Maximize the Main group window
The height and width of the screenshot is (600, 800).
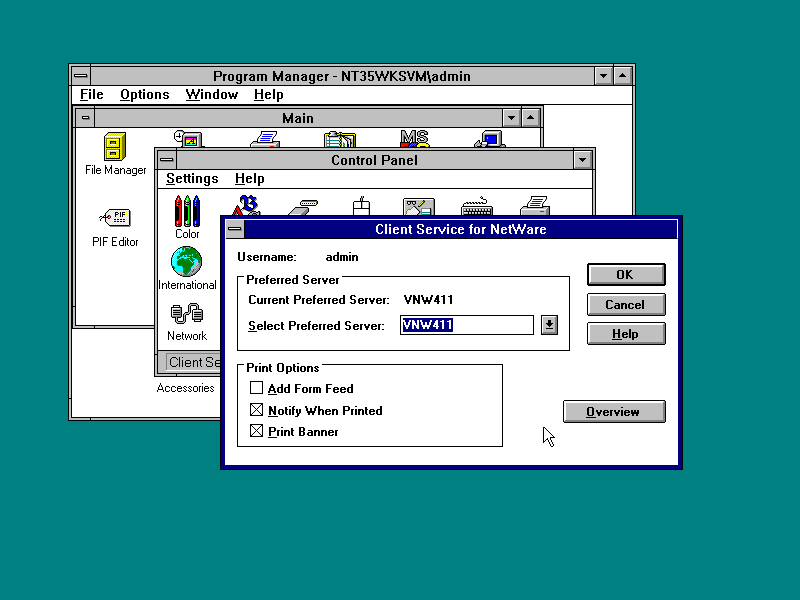531,118
